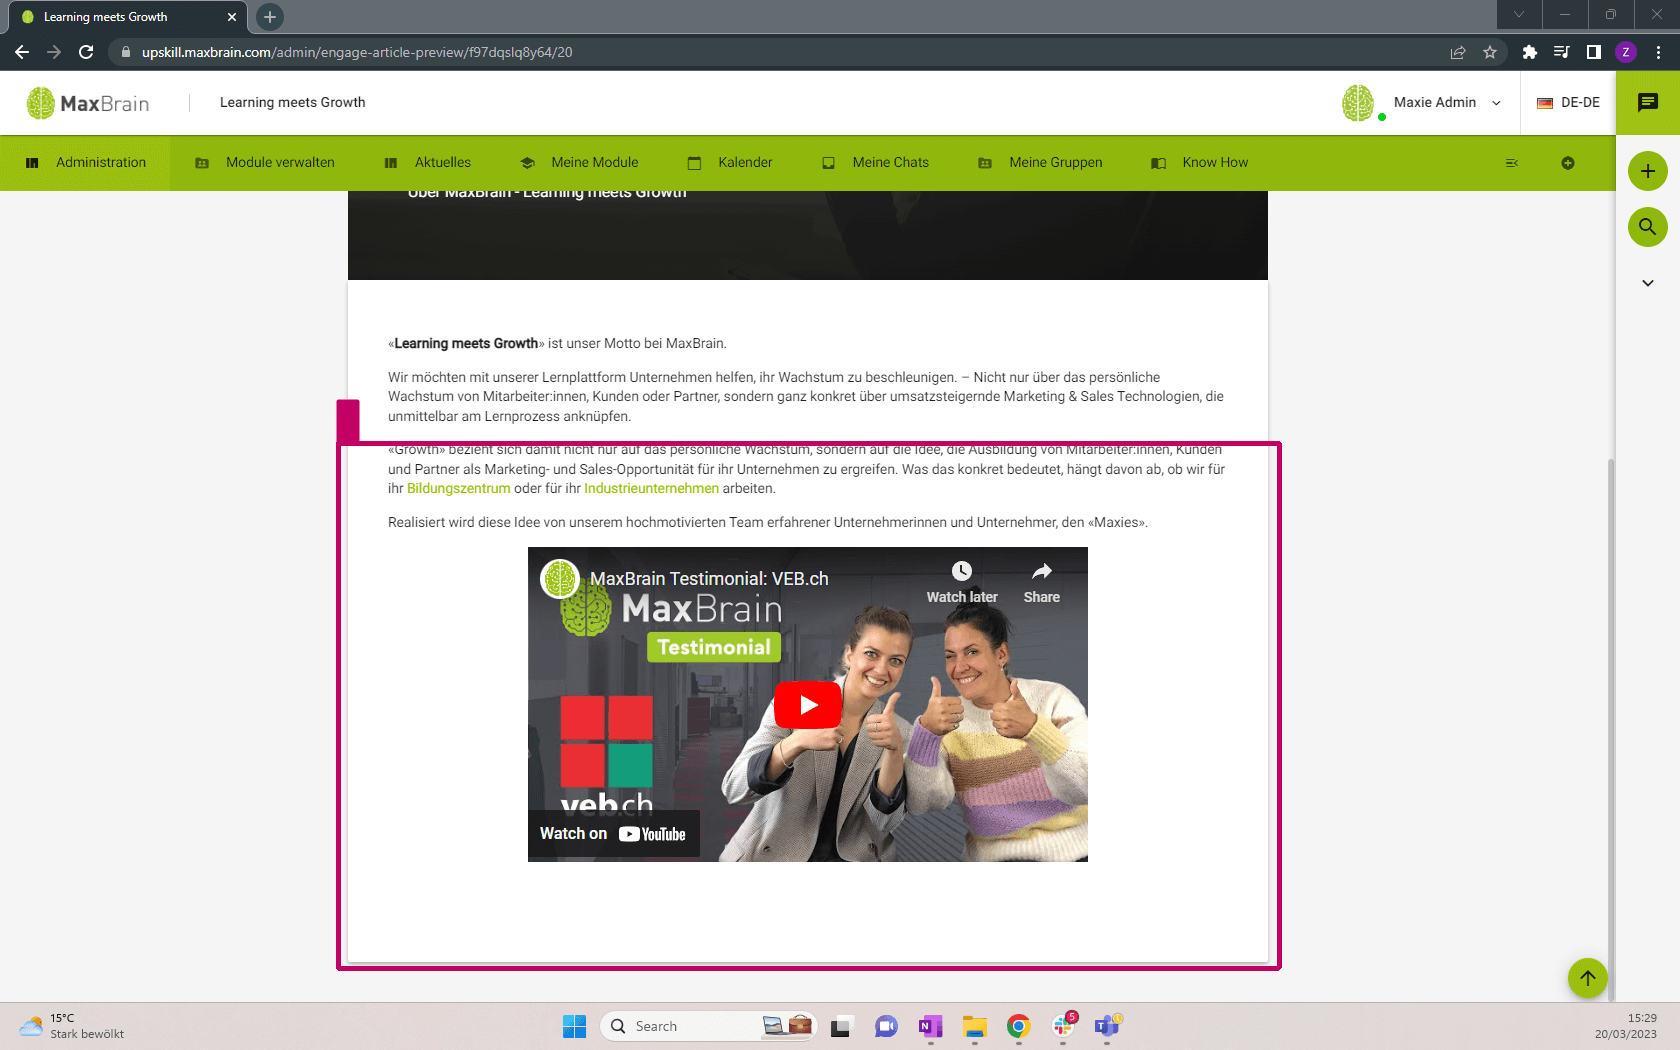Open the Kalender page
Screen dimensions: 1680x1050
730,162
